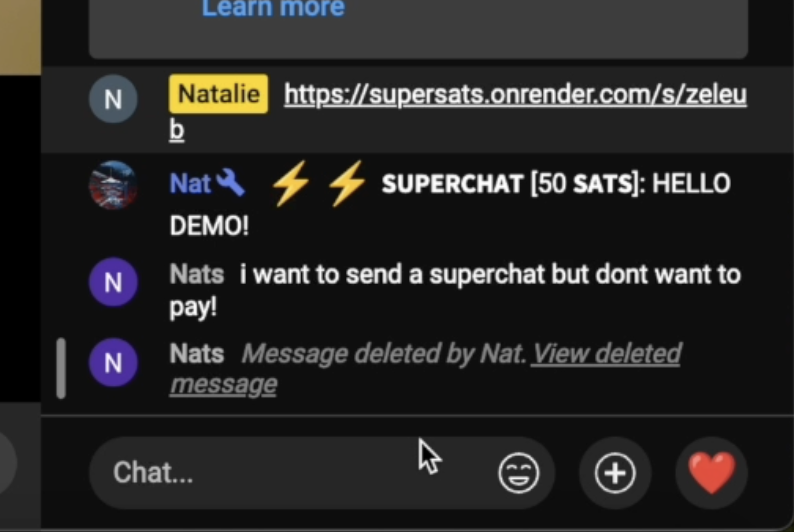The width and height of the screenshot is (794, 532).
Task: Click the first lightning bolt emoji in superchat
Action: pos(291,183)
